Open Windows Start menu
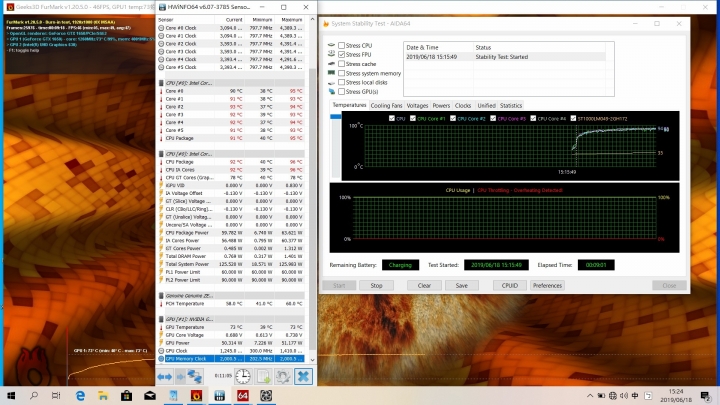The image size is (720, 405). click(x=11, y=395)
